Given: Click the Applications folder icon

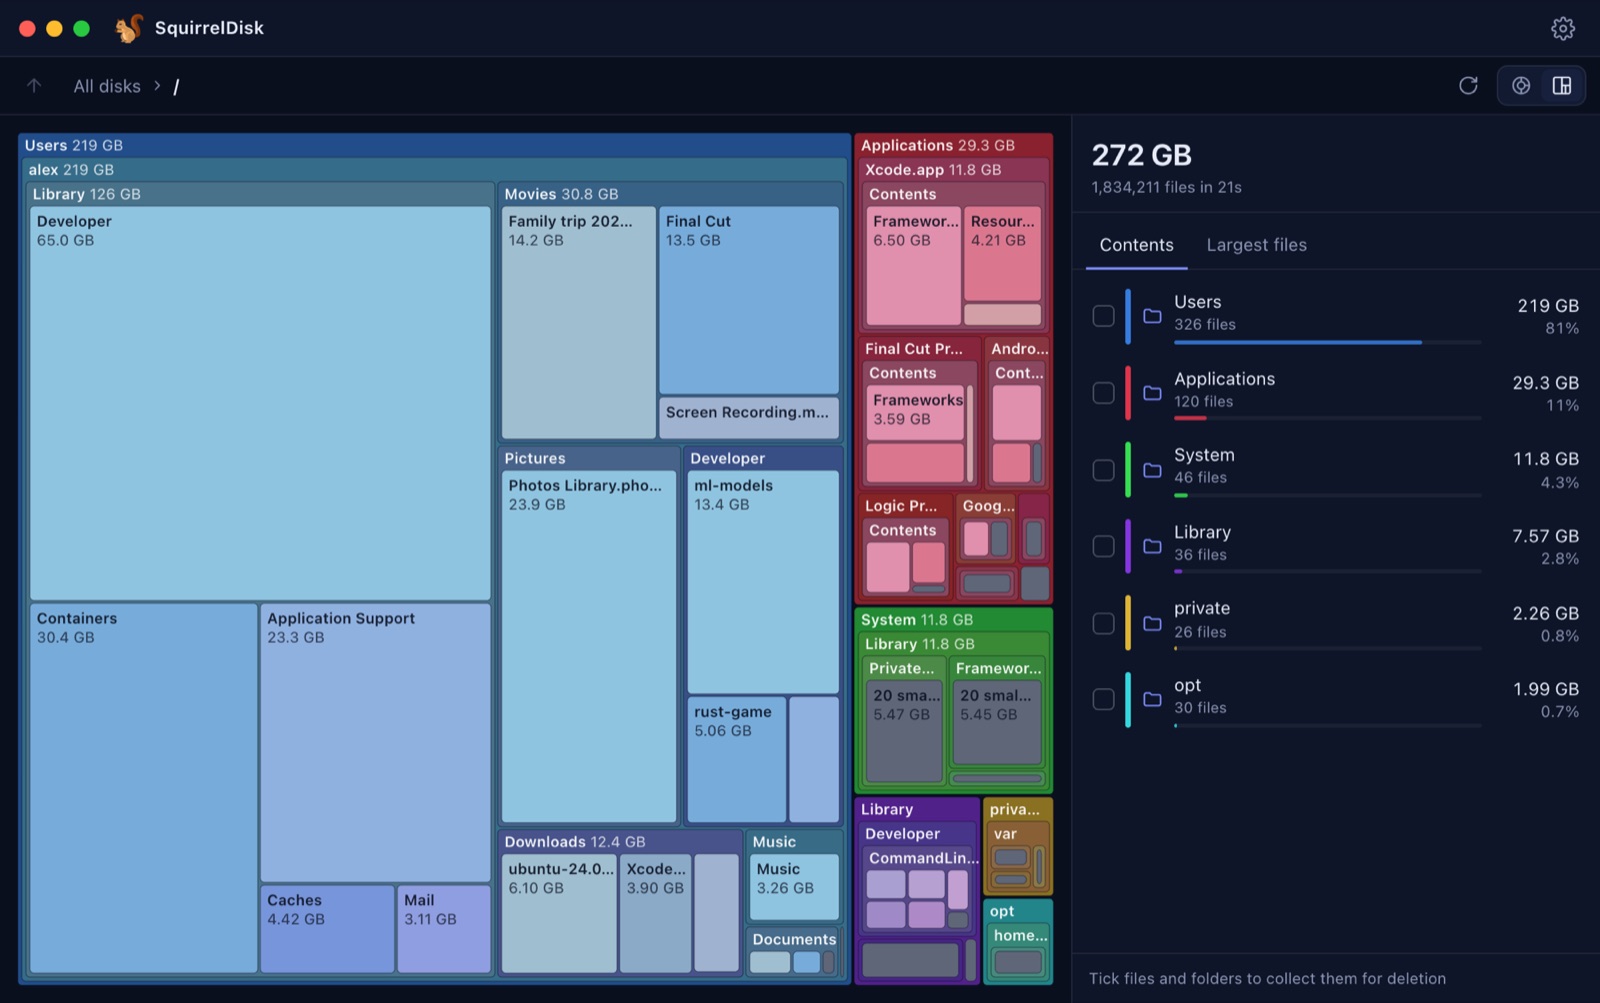Looking at the screenshot, I should point(1152,393).
